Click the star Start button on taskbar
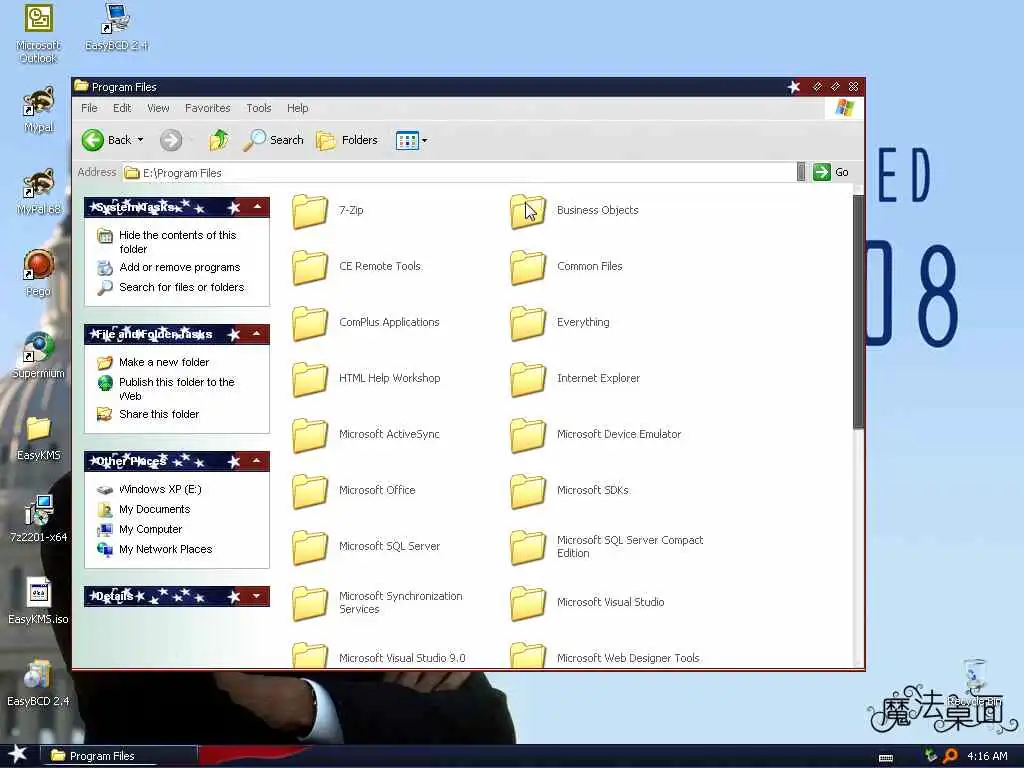 click(18, 755)
